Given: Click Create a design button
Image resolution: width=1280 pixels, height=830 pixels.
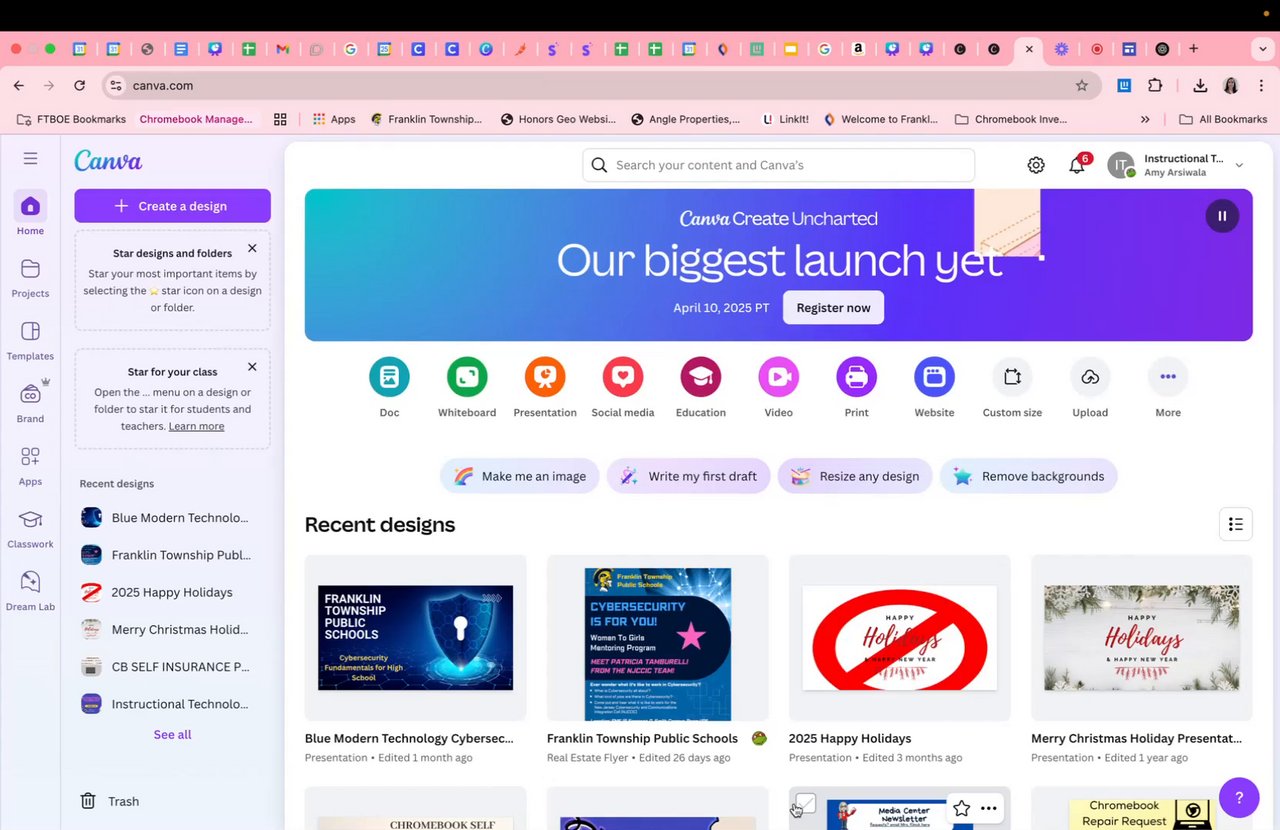Looking at the screenshot, I should pos(172,206).
